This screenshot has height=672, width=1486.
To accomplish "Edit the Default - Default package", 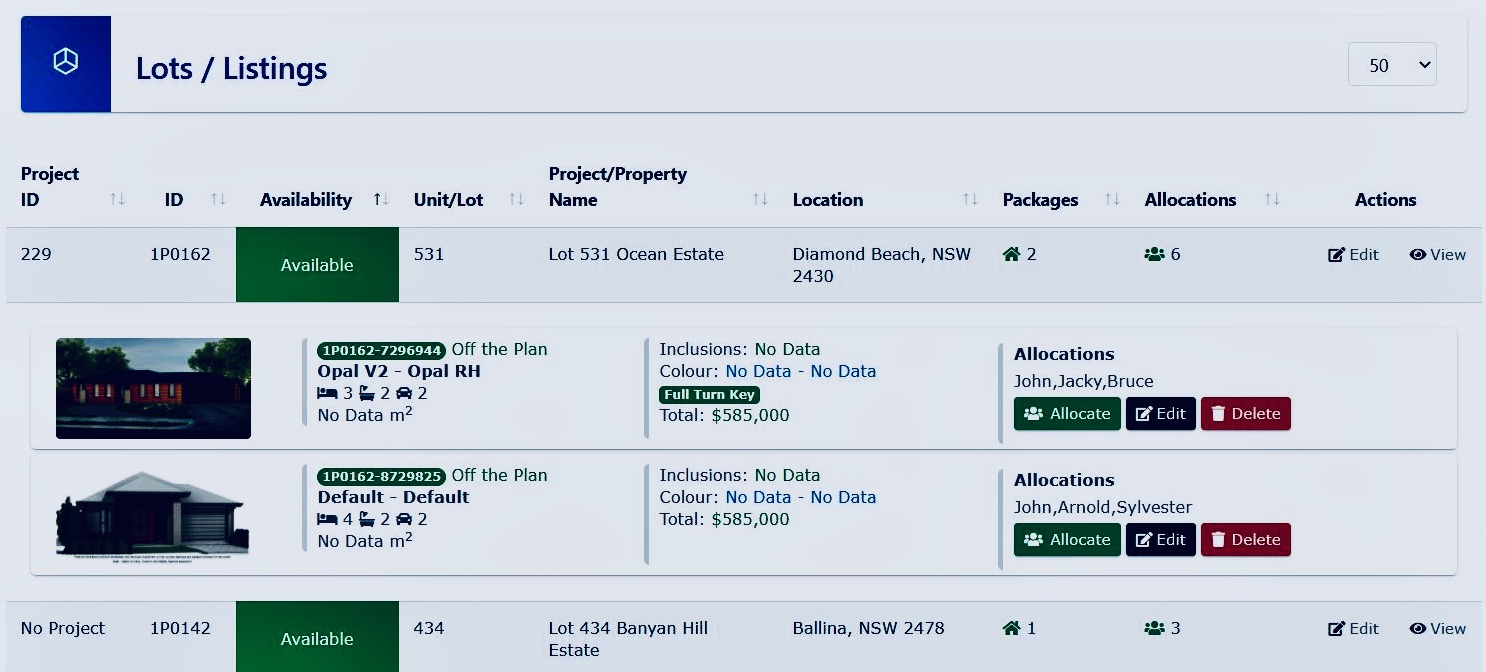I will 1160,540.
